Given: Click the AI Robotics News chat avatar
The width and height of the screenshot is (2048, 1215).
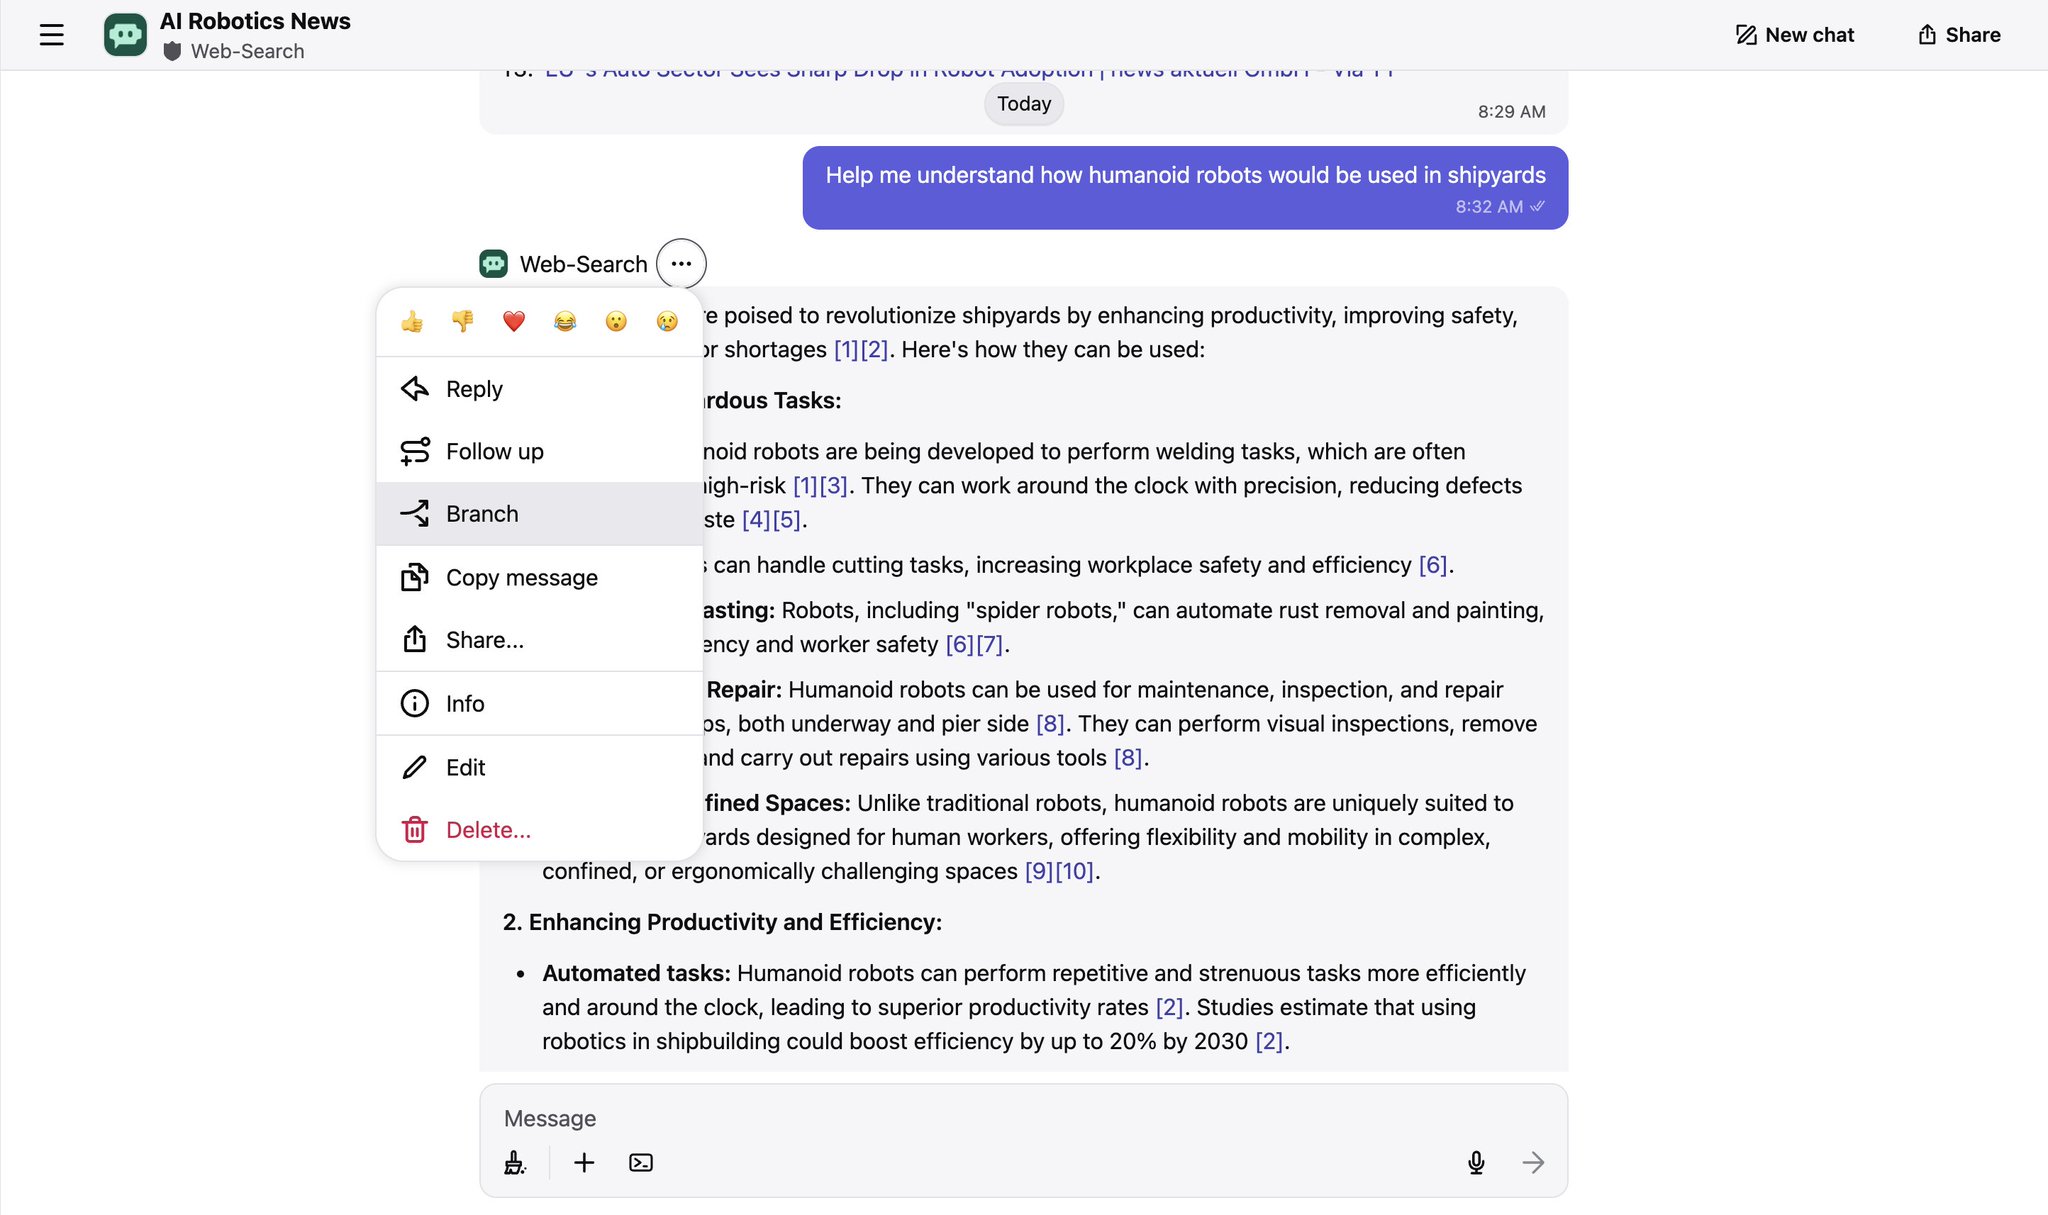Looking at the screenshot, I should [x=125, y=35].
